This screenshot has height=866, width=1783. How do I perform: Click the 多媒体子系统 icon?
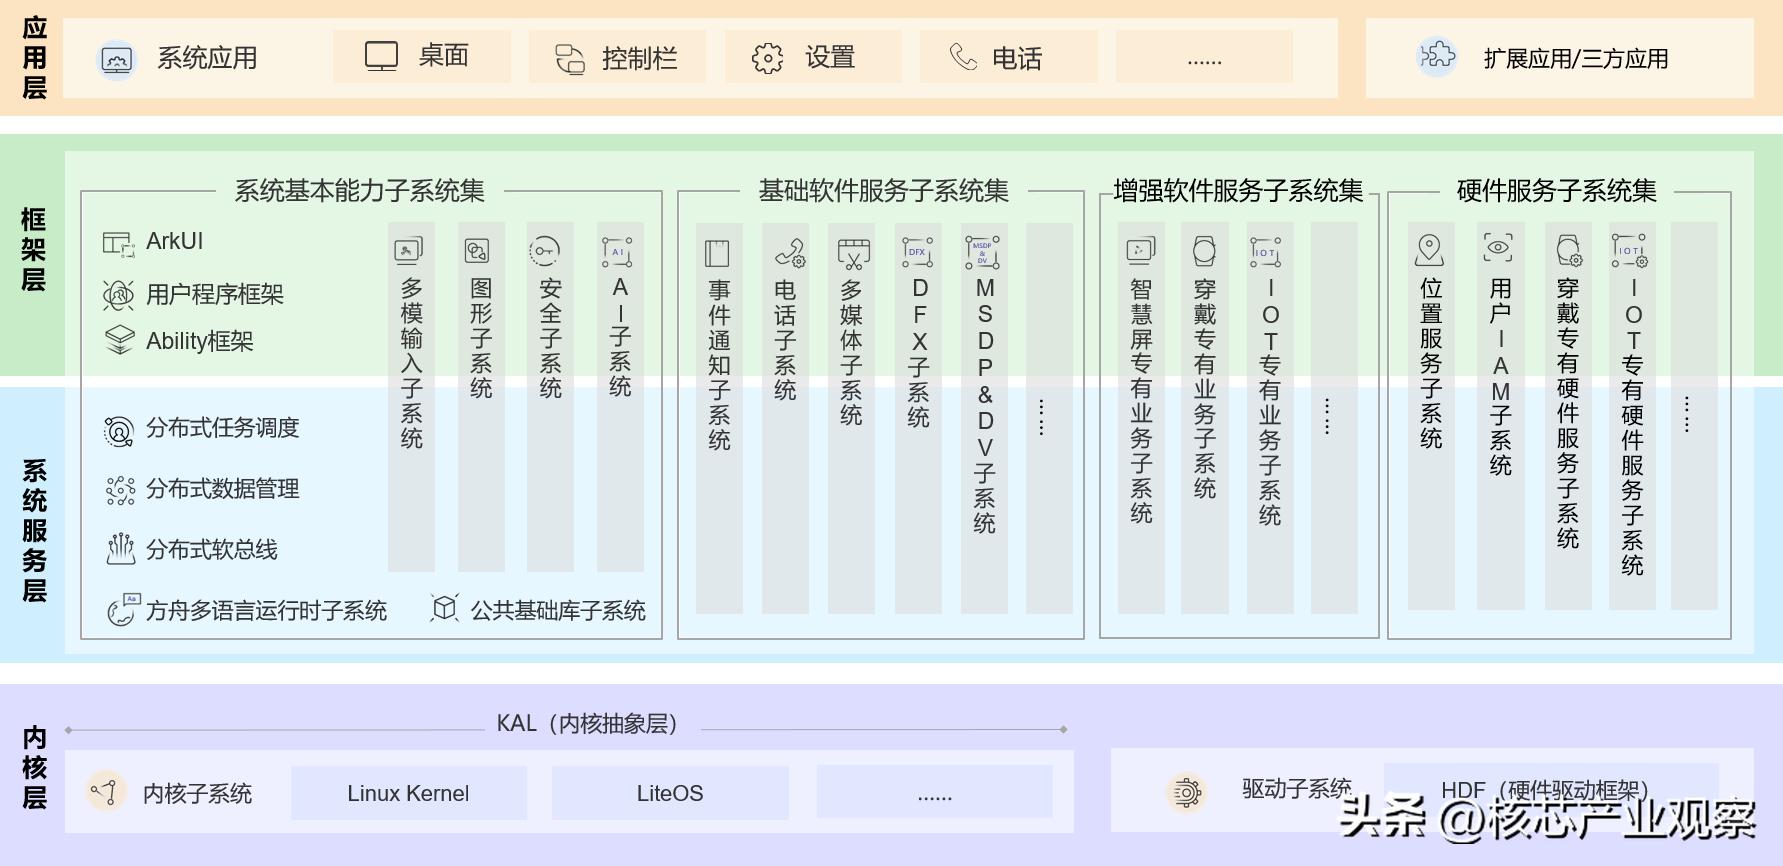click(x=853, y=254)
